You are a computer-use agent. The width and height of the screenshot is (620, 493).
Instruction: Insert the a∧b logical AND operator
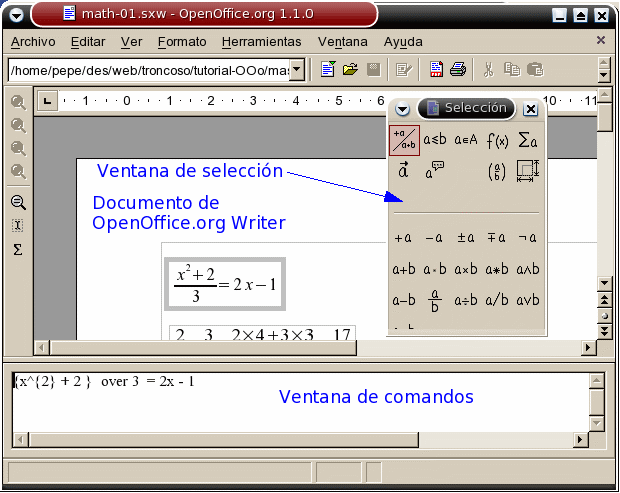pyautogui.click(x=528, y=269)
